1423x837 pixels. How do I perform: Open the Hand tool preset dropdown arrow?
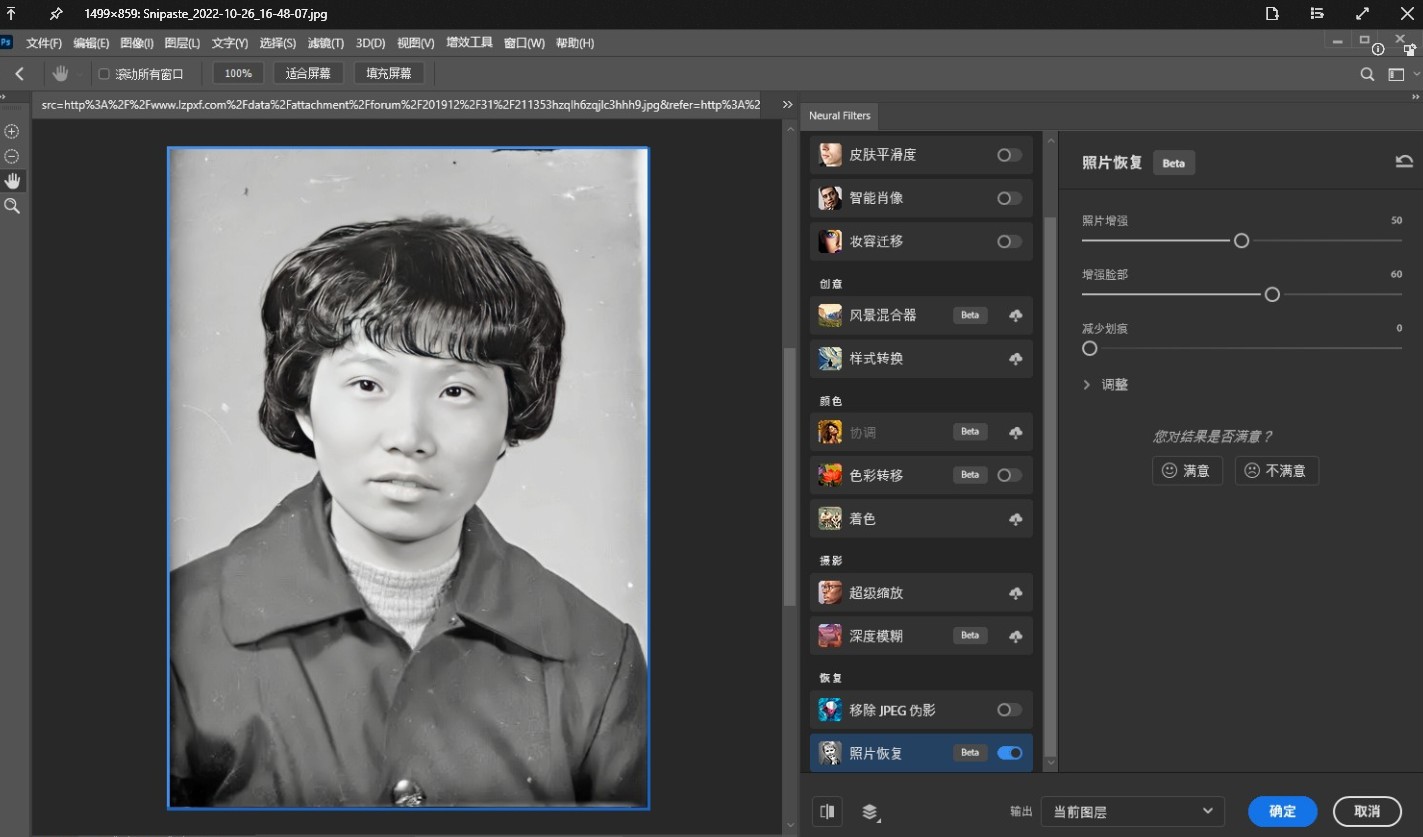pos(80,74)
